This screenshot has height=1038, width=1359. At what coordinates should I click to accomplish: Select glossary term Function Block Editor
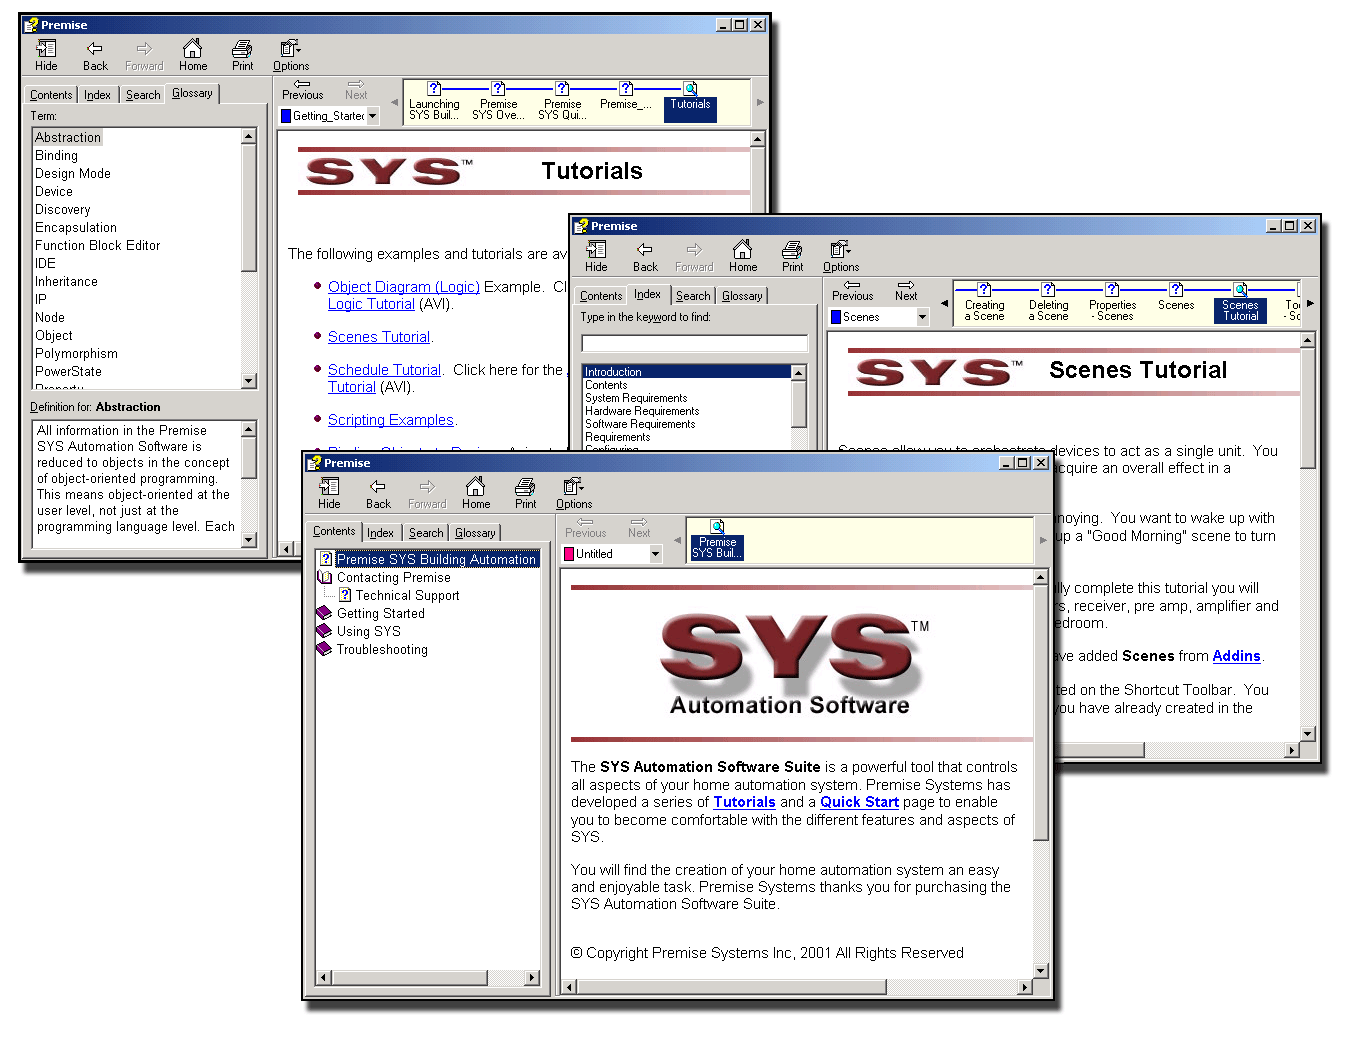[x=97, y=245]
